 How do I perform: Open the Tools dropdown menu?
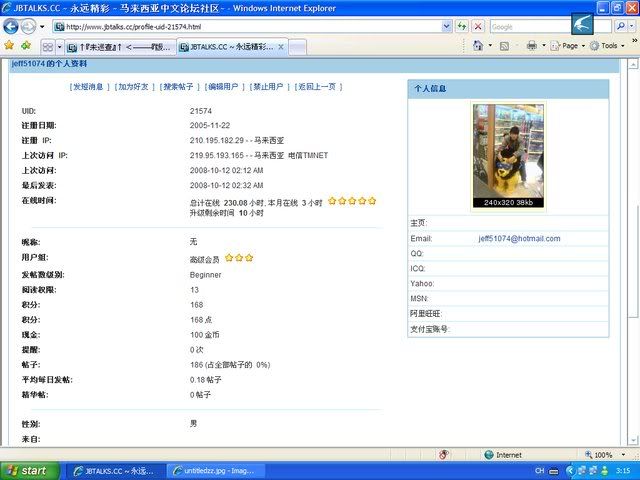coord(607,46)
